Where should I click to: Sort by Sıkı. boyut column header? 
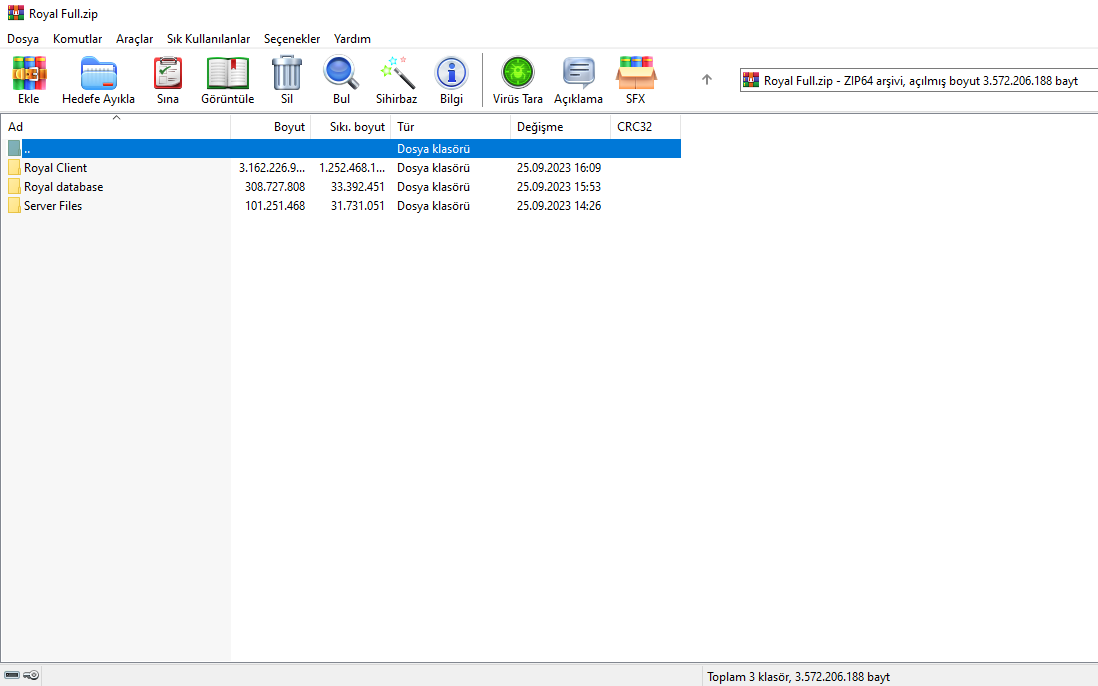point(351,127)
